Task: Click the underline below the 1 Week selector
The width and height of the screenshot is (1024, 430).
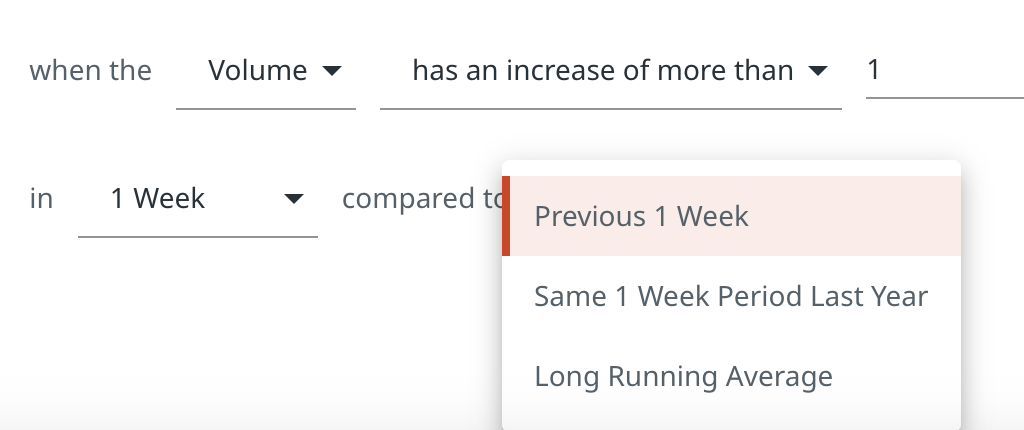Action: (197, 237)
